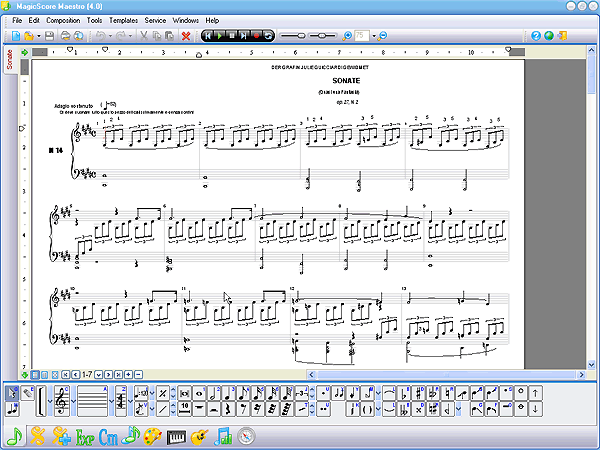Move note up with up arrow

[x=535, y=393]
